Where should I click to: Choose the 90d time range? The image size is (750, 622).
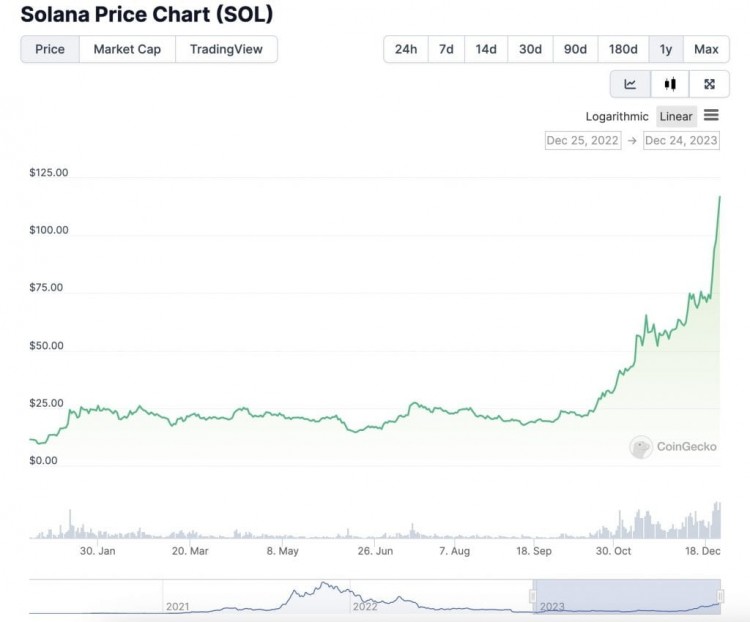tap(575, 49)
